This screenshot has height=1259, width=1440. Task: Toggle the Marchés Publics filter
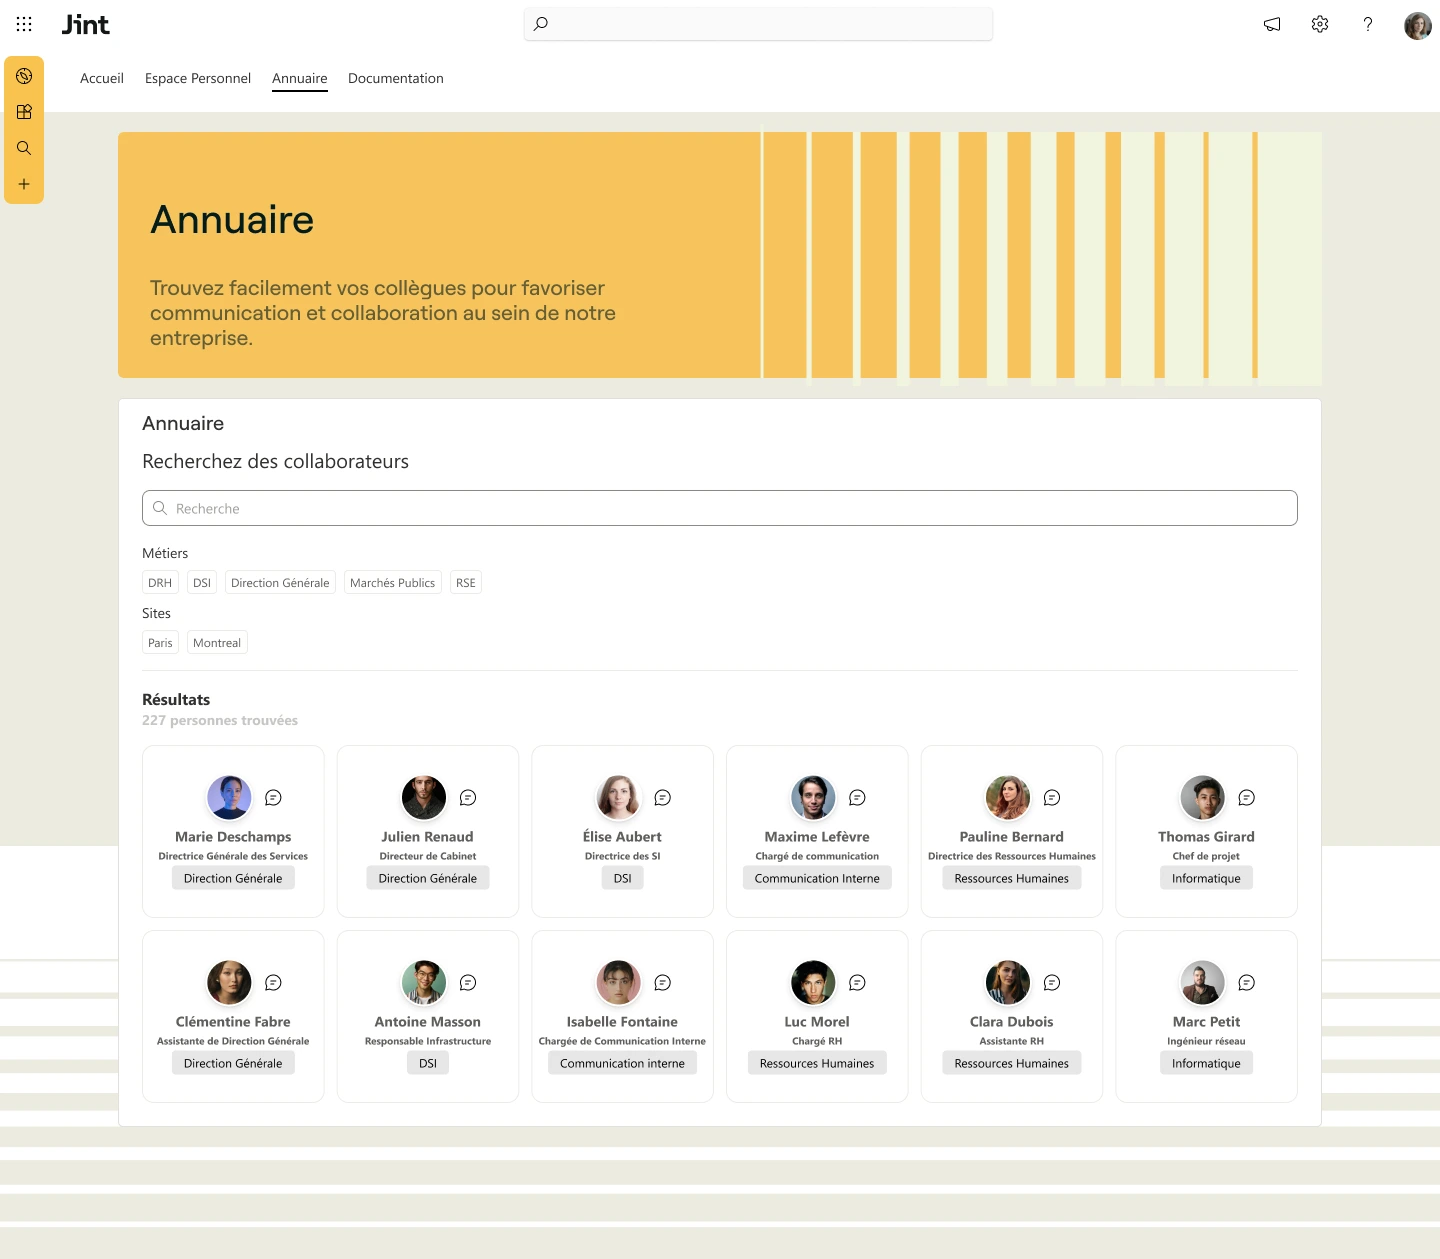tap(392, 582)
